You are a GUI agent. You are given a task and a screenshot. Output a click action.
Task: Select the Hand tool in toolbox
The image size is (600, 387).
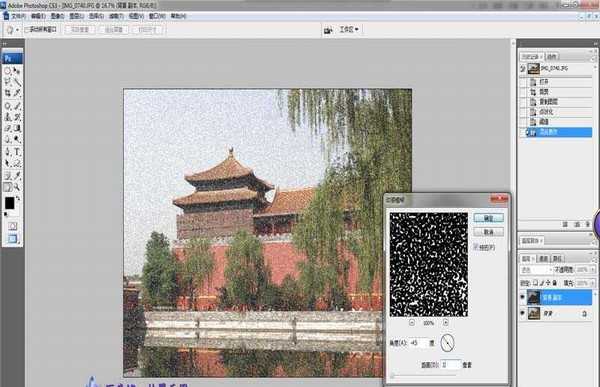pyautogui.click(x=8, y=187)
